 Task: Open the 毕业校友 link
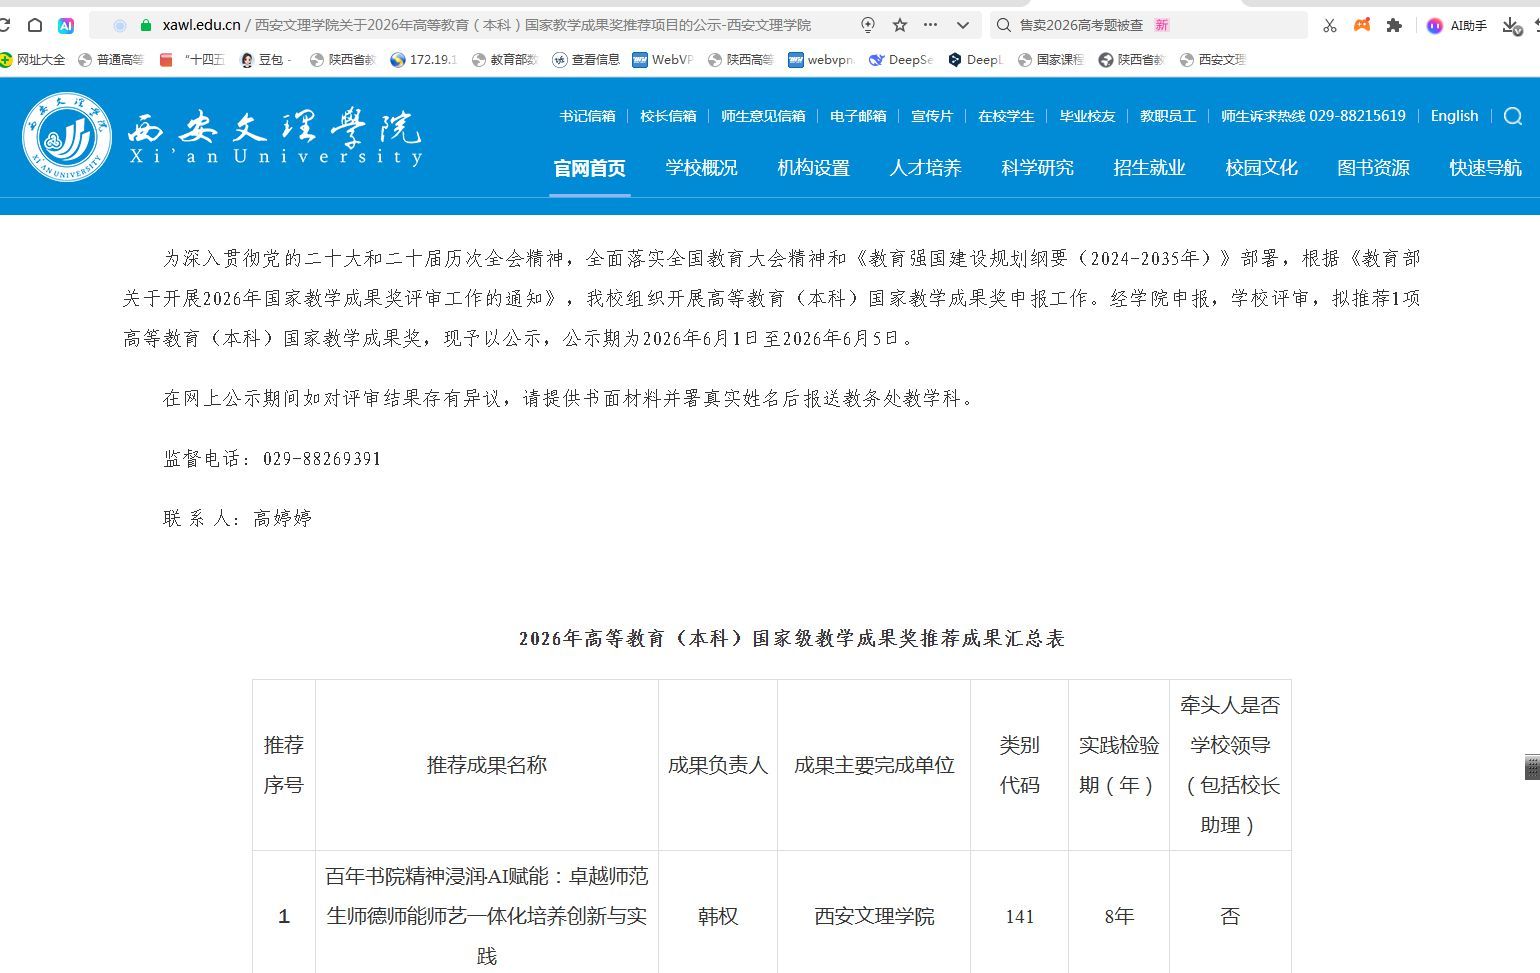(x=1087, y=116)
